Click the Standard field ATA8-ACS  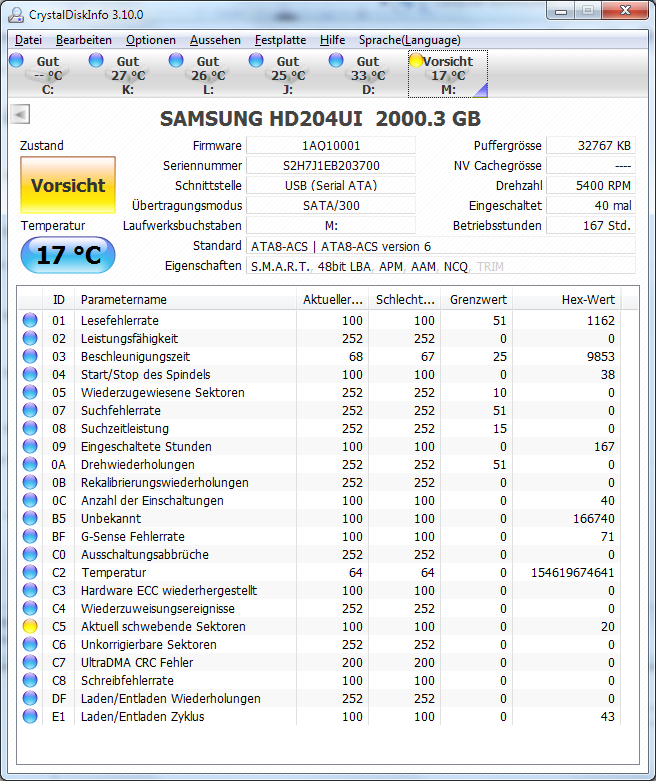coord(441,246)
